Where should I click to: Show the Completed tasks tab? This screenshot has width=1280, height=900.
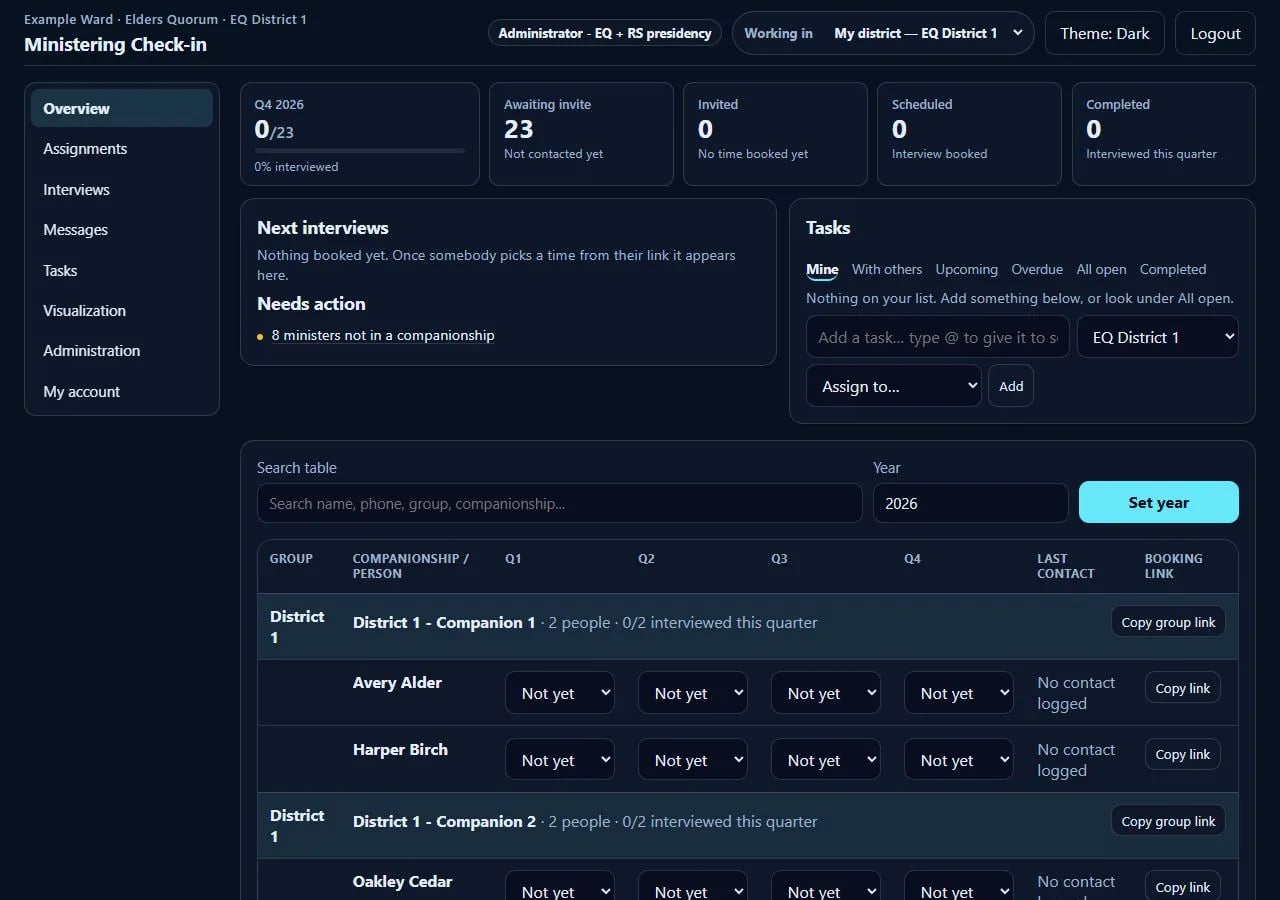(x=1173, y=269)
